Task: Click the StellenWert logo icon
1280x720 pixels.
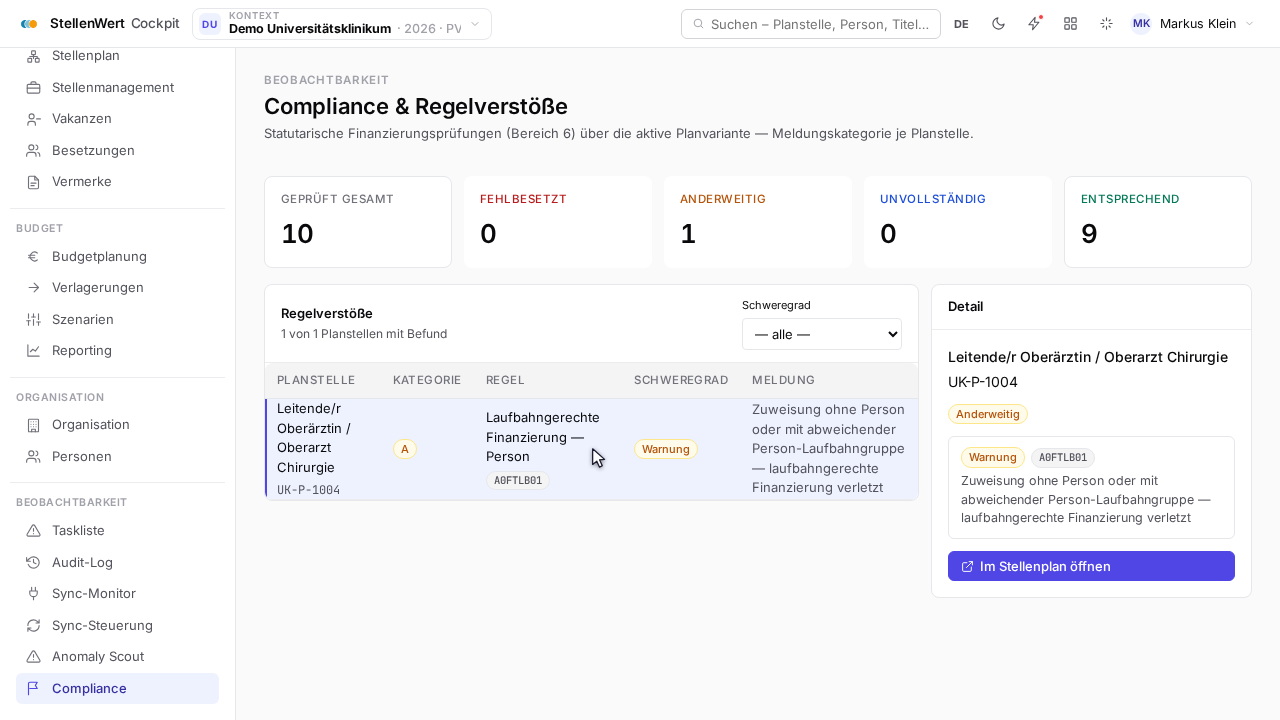Action: (x=29, y=24)
